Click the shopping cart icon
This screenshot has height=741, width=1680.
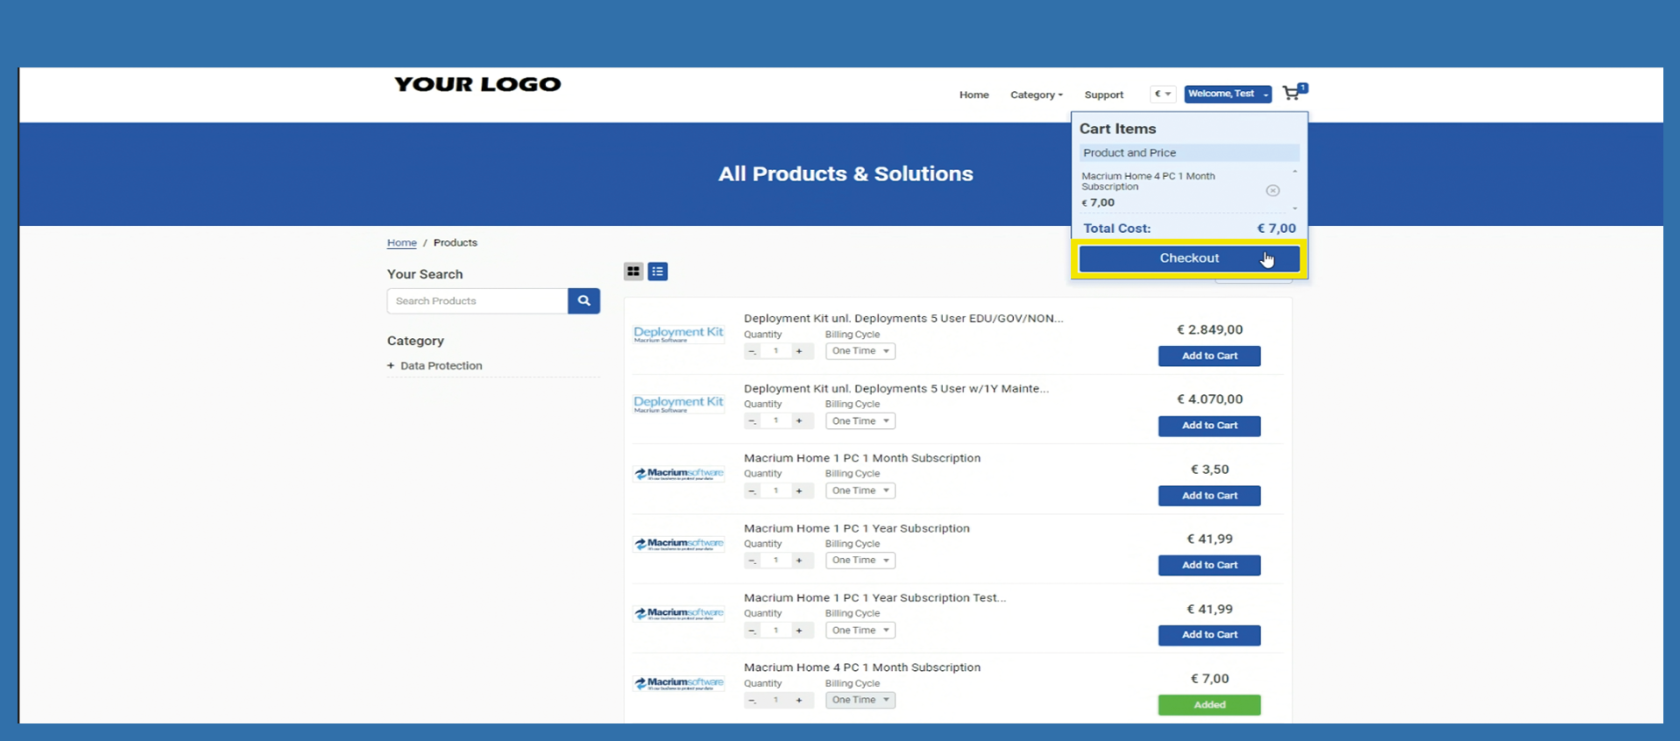1292,93
